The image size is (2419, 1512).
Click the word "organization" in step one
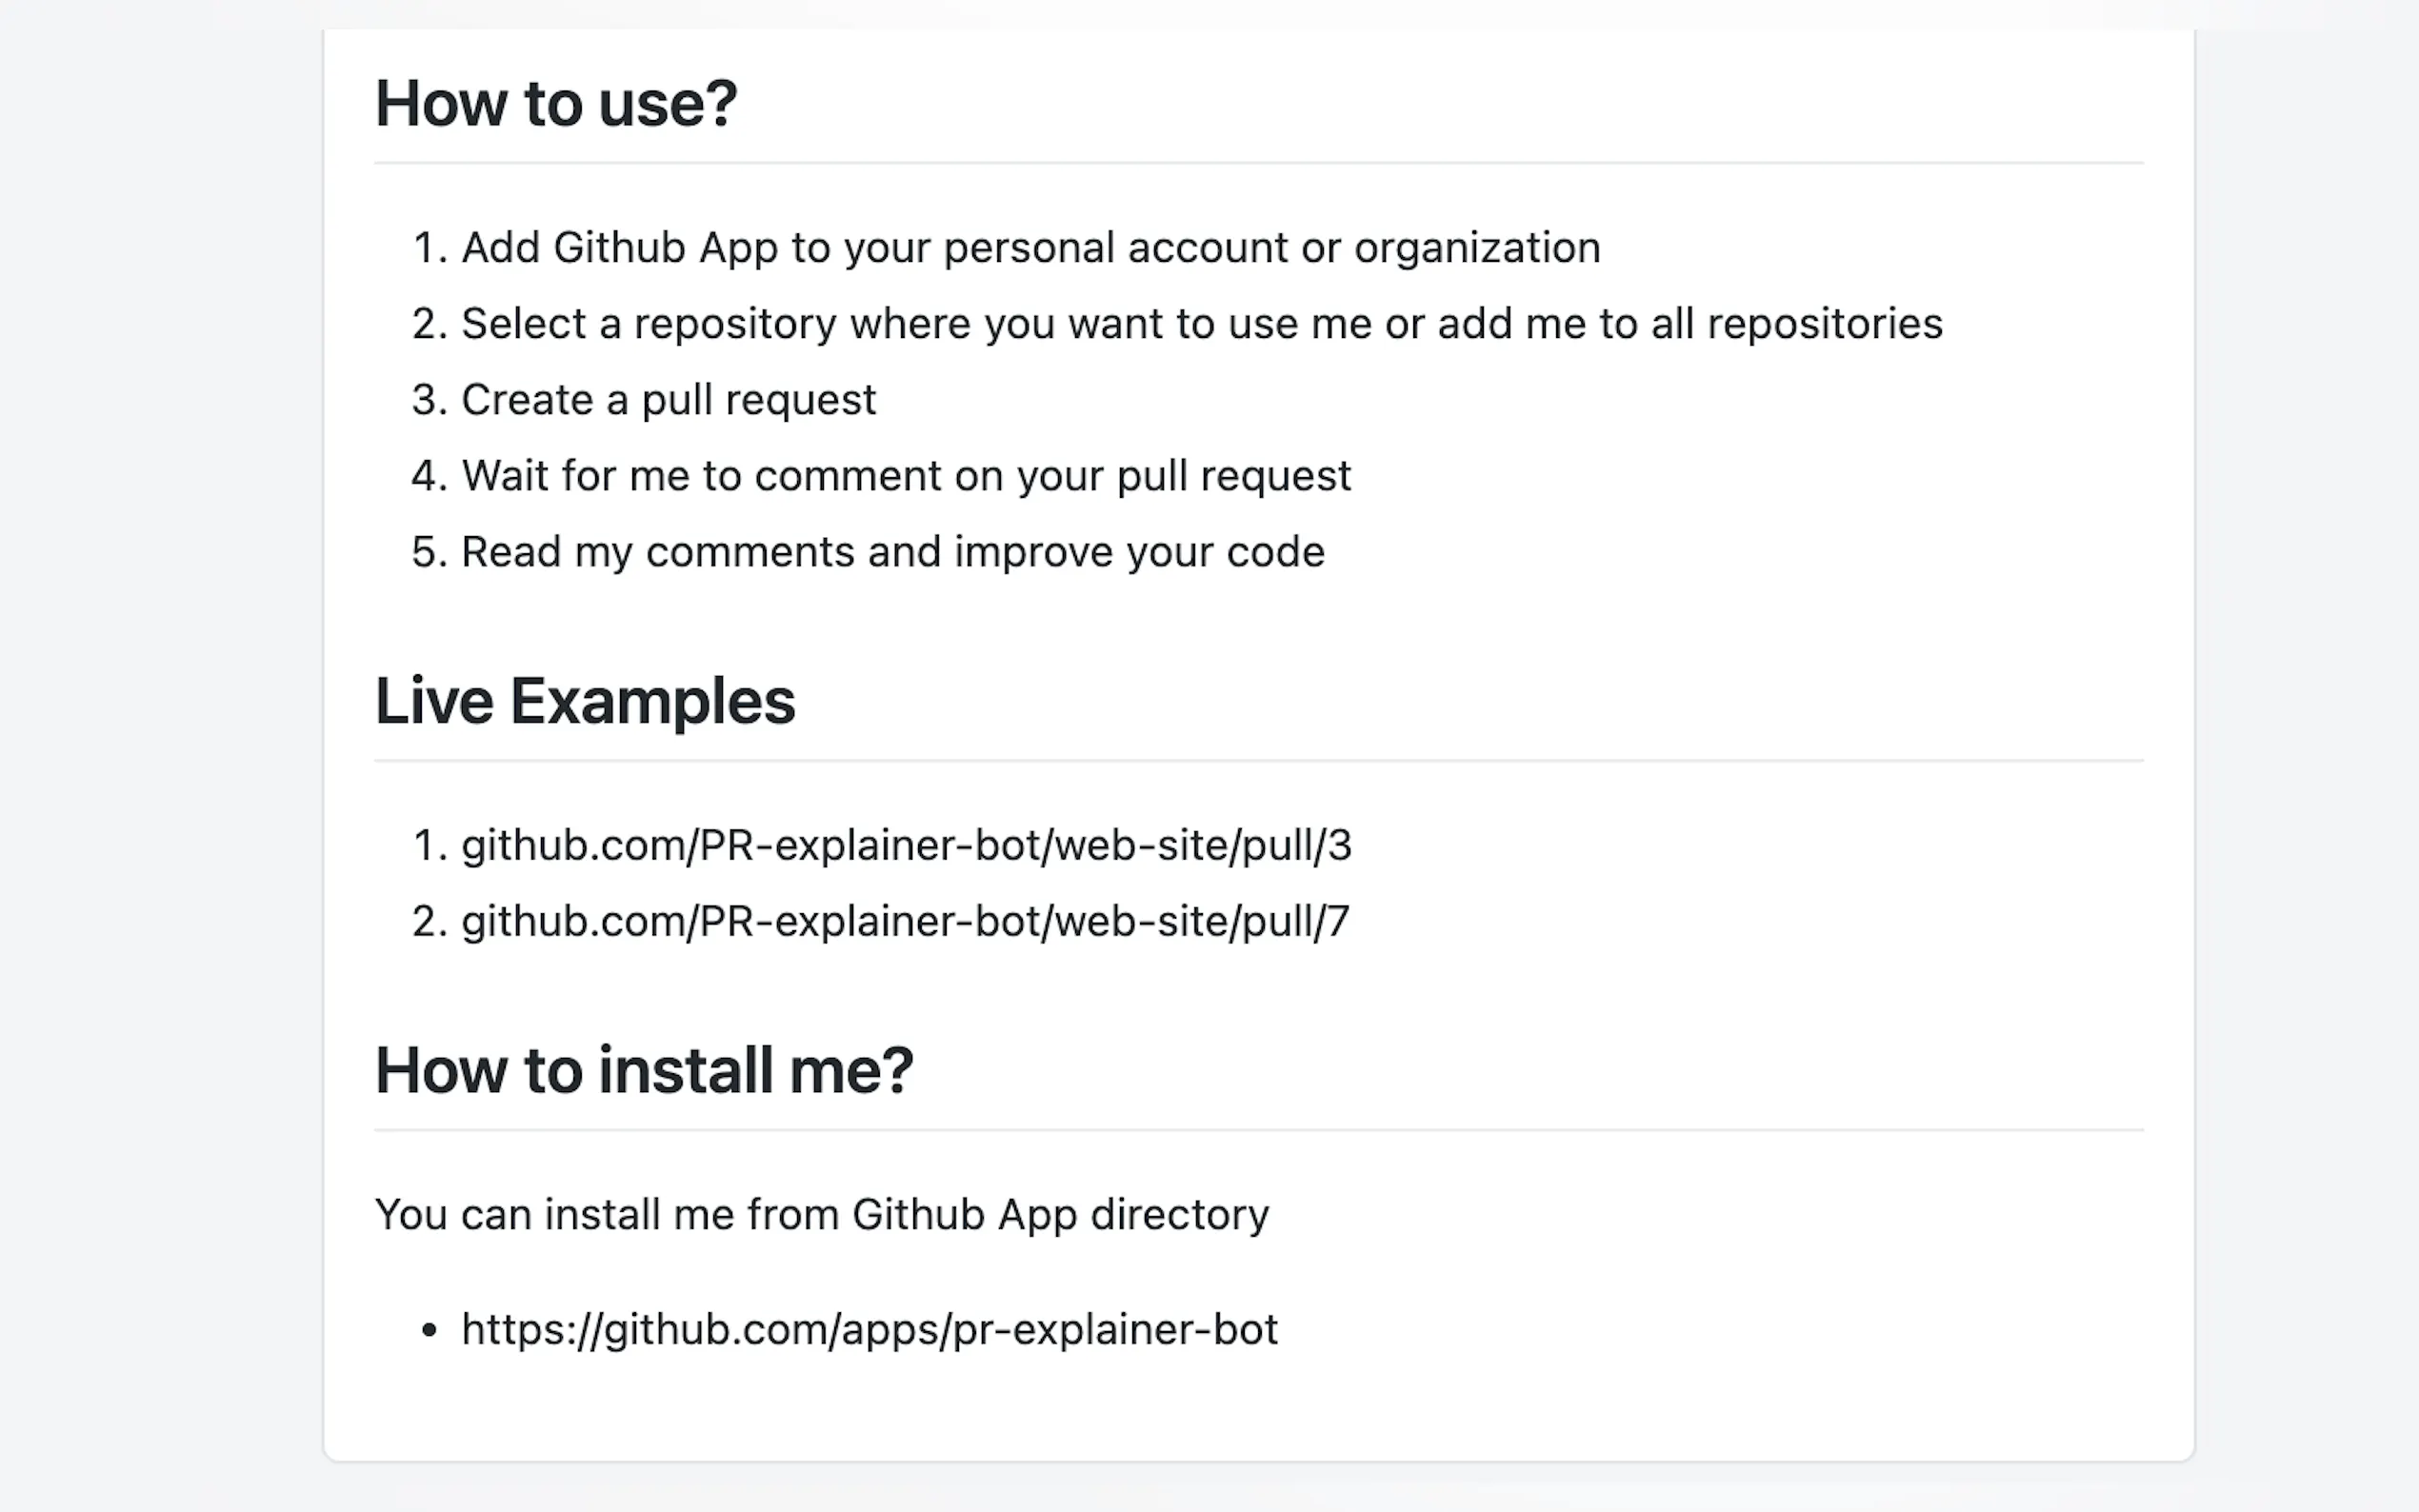pos(1477,248)
